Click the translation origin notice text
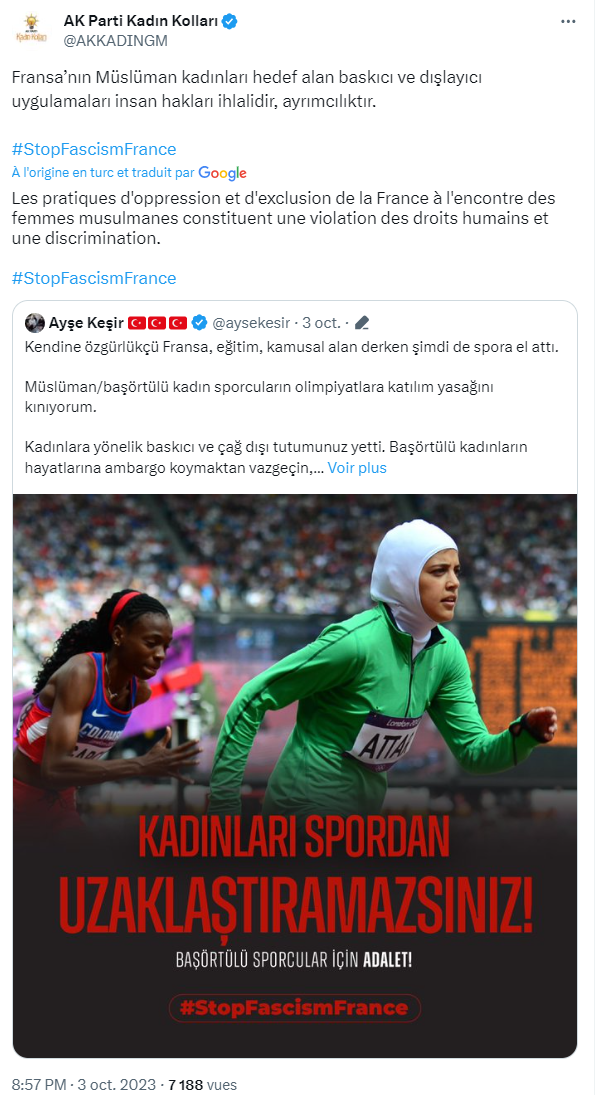 tap(103, 172)
